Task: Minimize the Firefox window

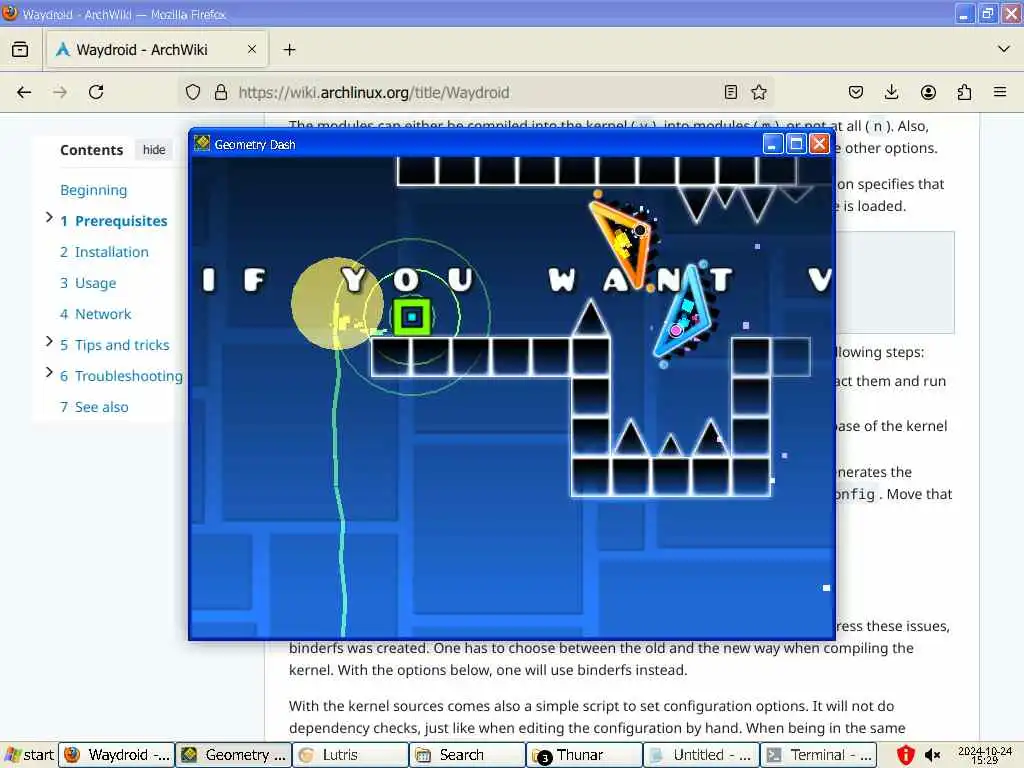Action: click(965, 14)
